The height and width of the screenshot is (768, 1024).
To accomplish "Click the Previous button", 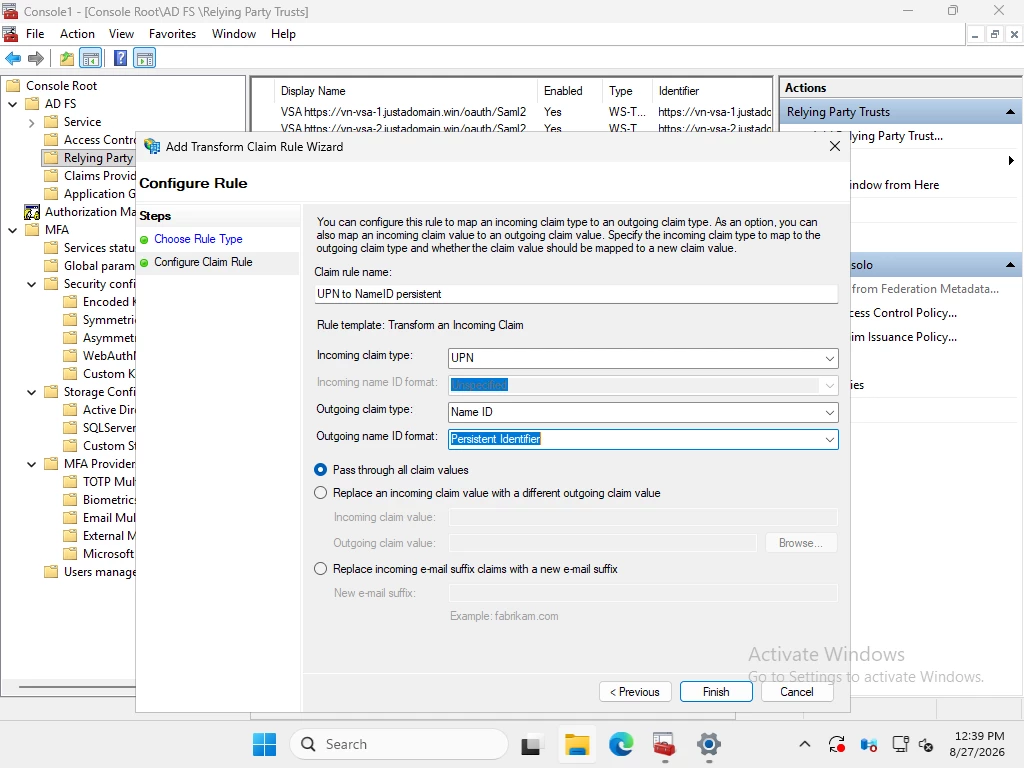I will (635, 692).
